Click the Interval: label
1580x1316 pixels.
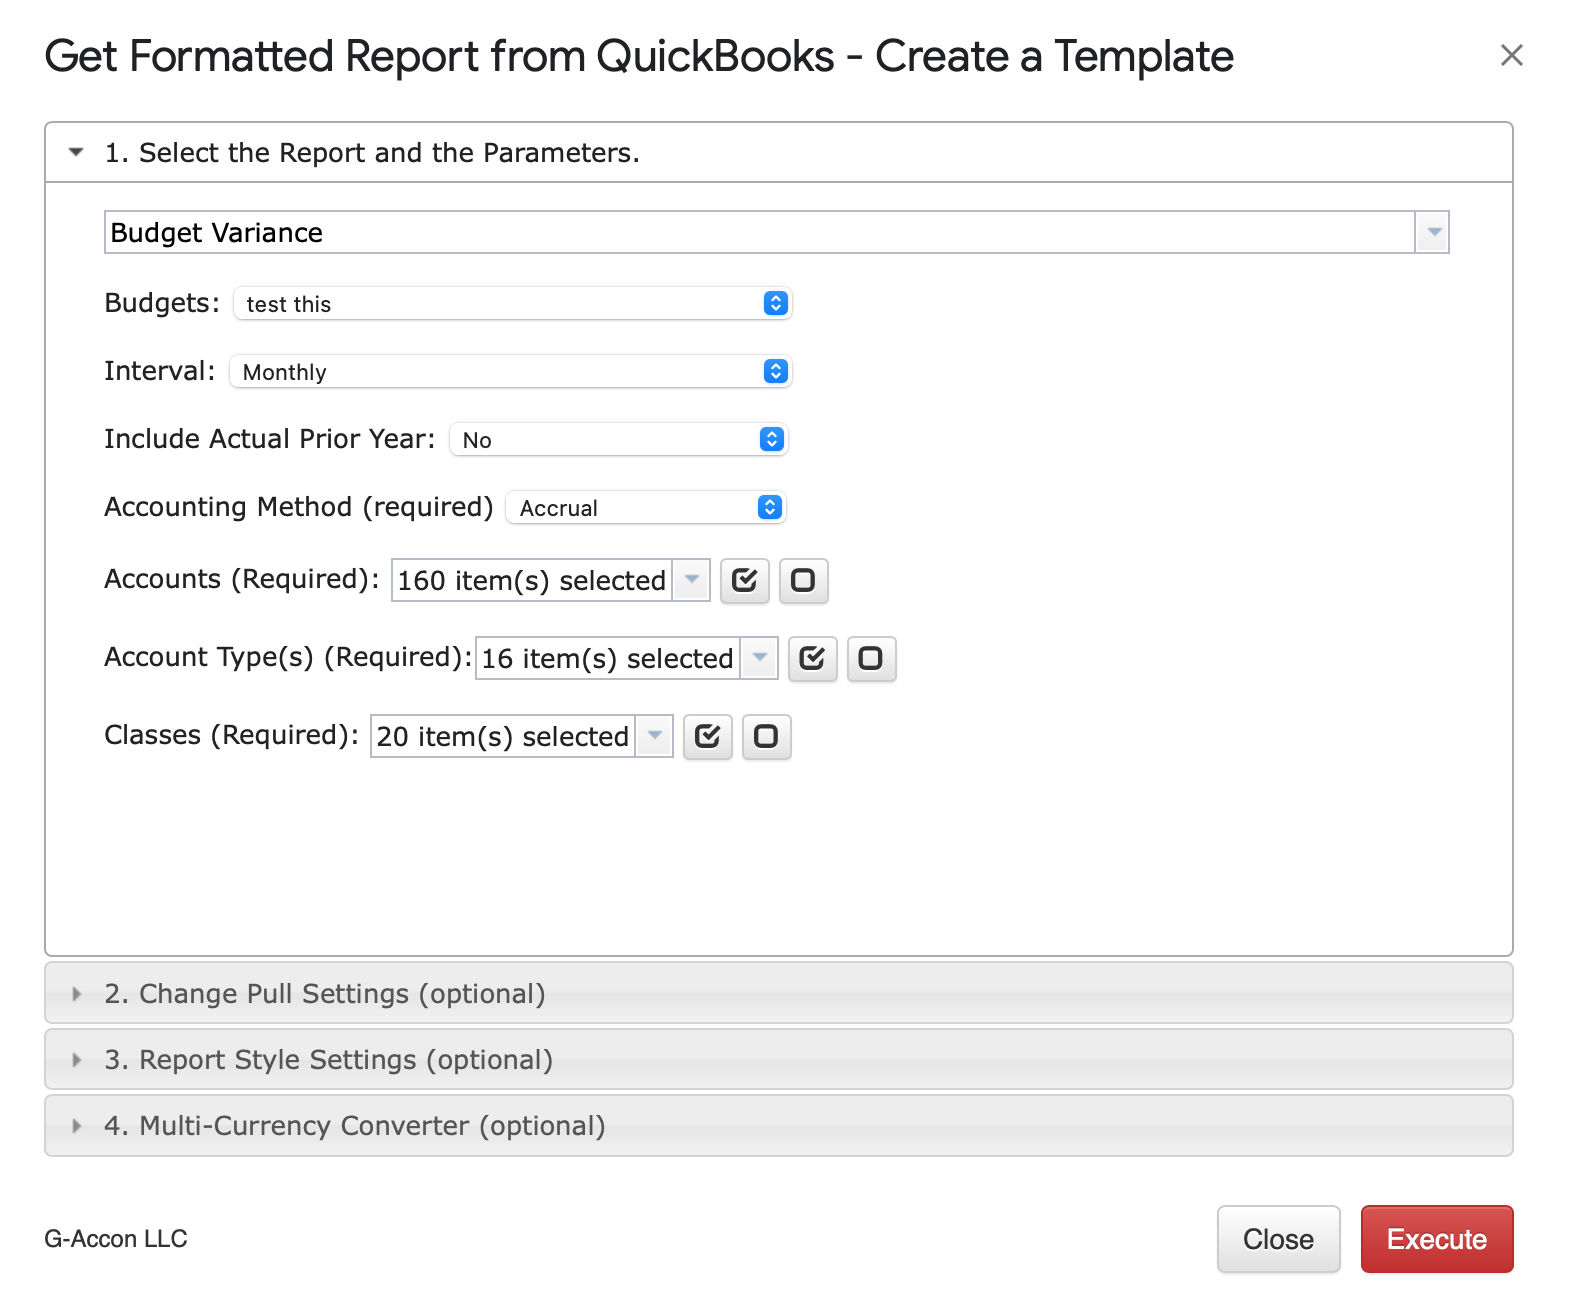160,371
